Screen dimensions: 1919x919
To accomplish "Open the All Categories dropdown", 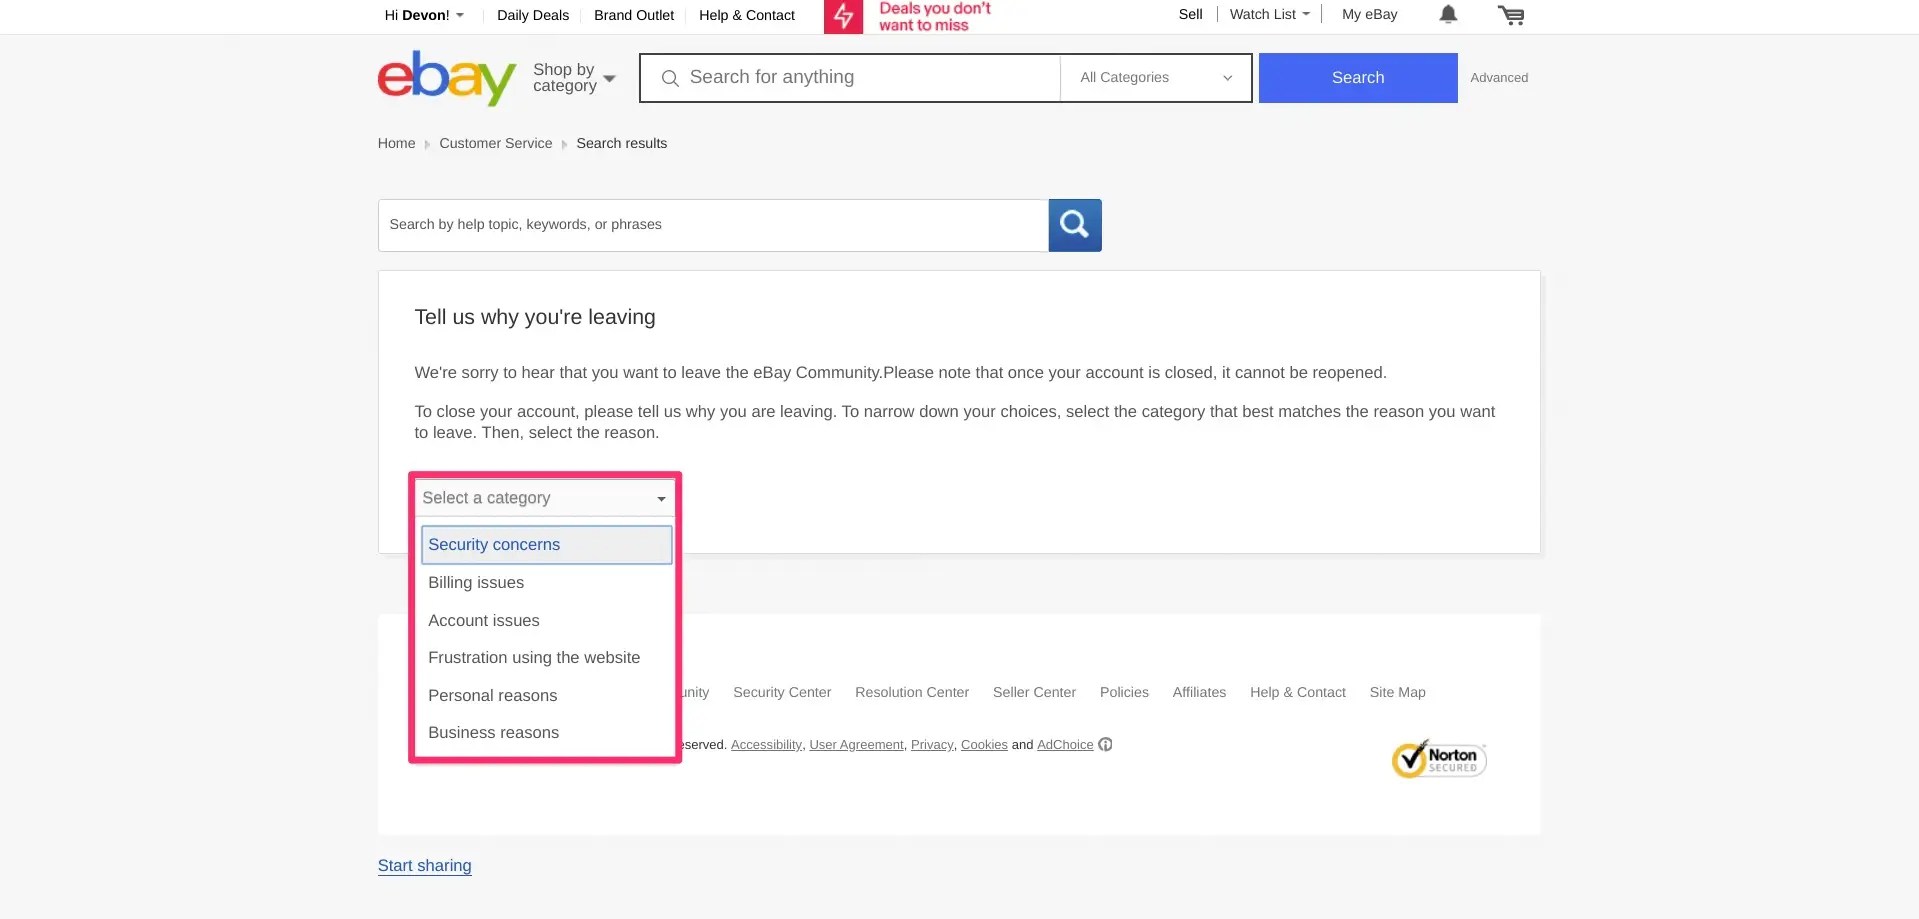I will point(1156,78).
